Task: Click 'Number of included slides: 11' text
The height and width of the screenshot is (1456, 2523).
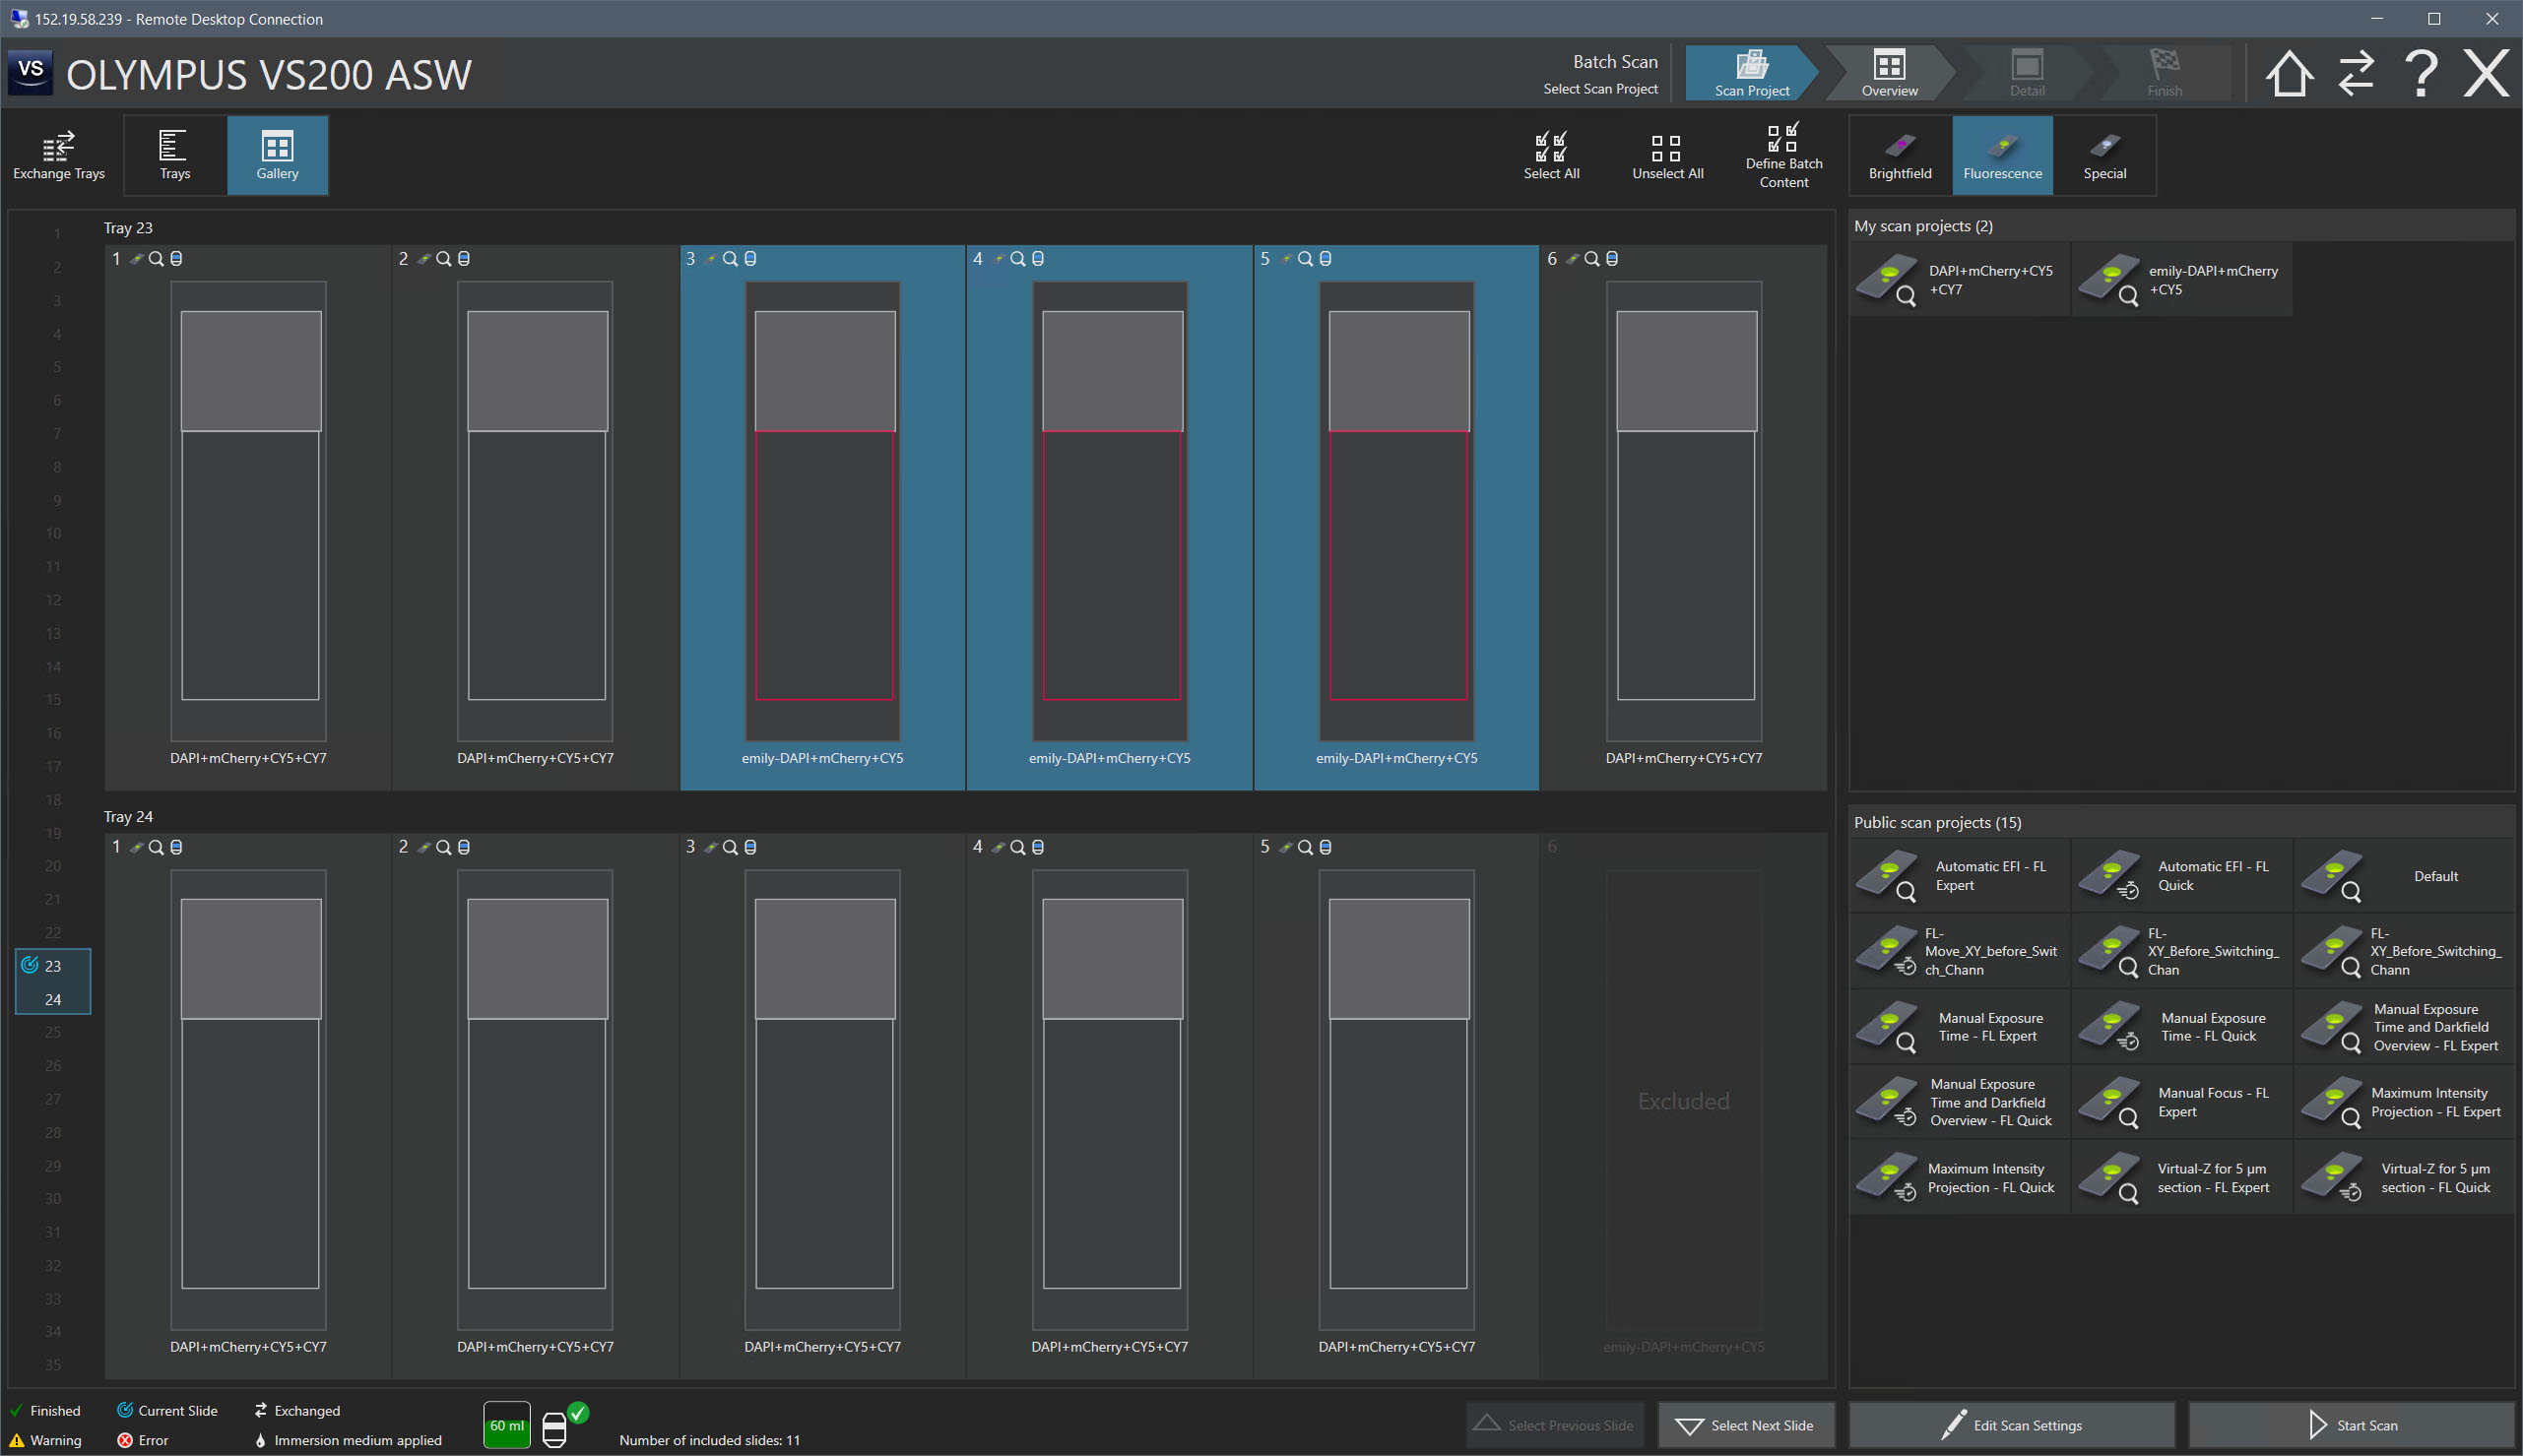Action: click(709, 1441)
